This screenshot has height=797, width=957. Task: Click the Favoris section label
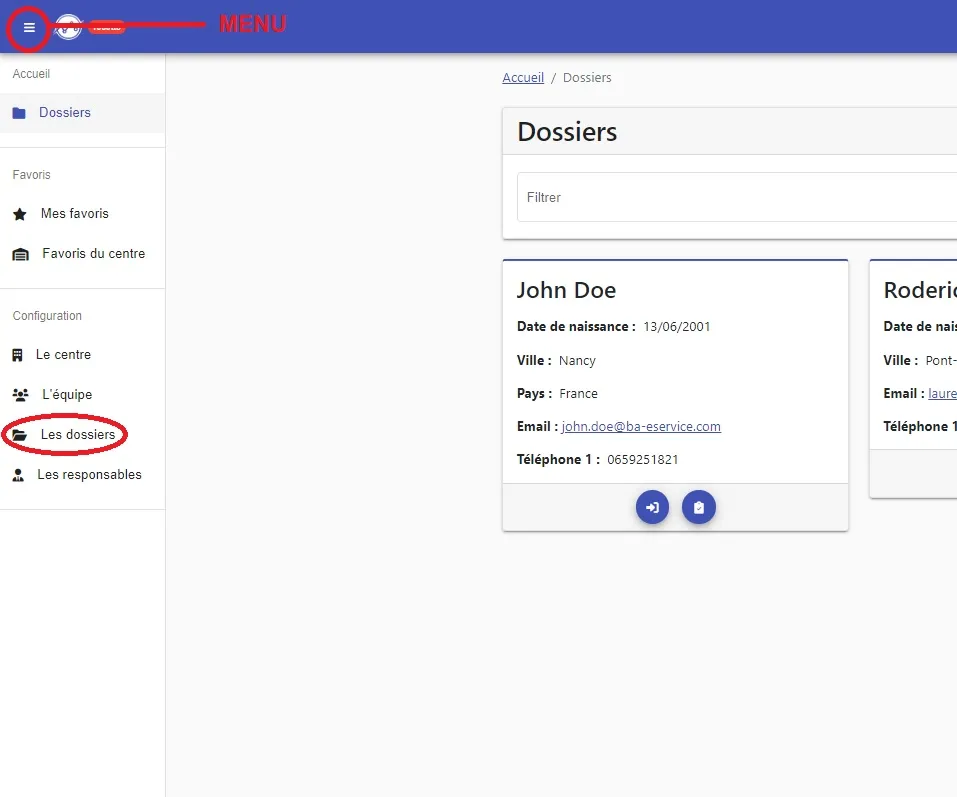point(32,175)
